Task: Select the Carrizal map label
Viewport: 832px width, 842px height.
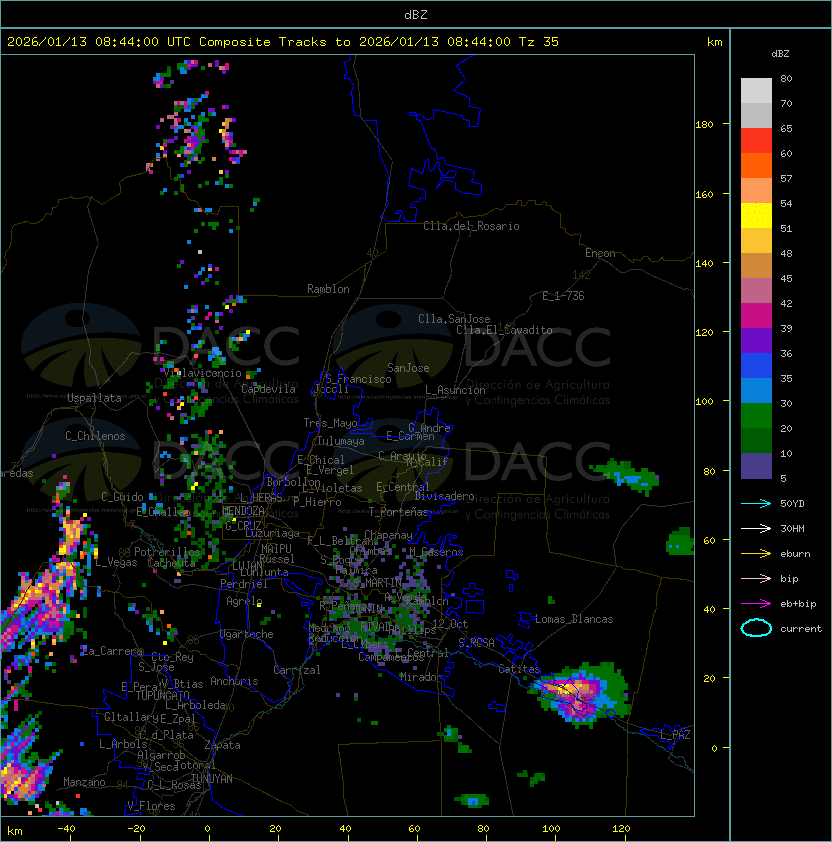Action: (x=296, y=670)
